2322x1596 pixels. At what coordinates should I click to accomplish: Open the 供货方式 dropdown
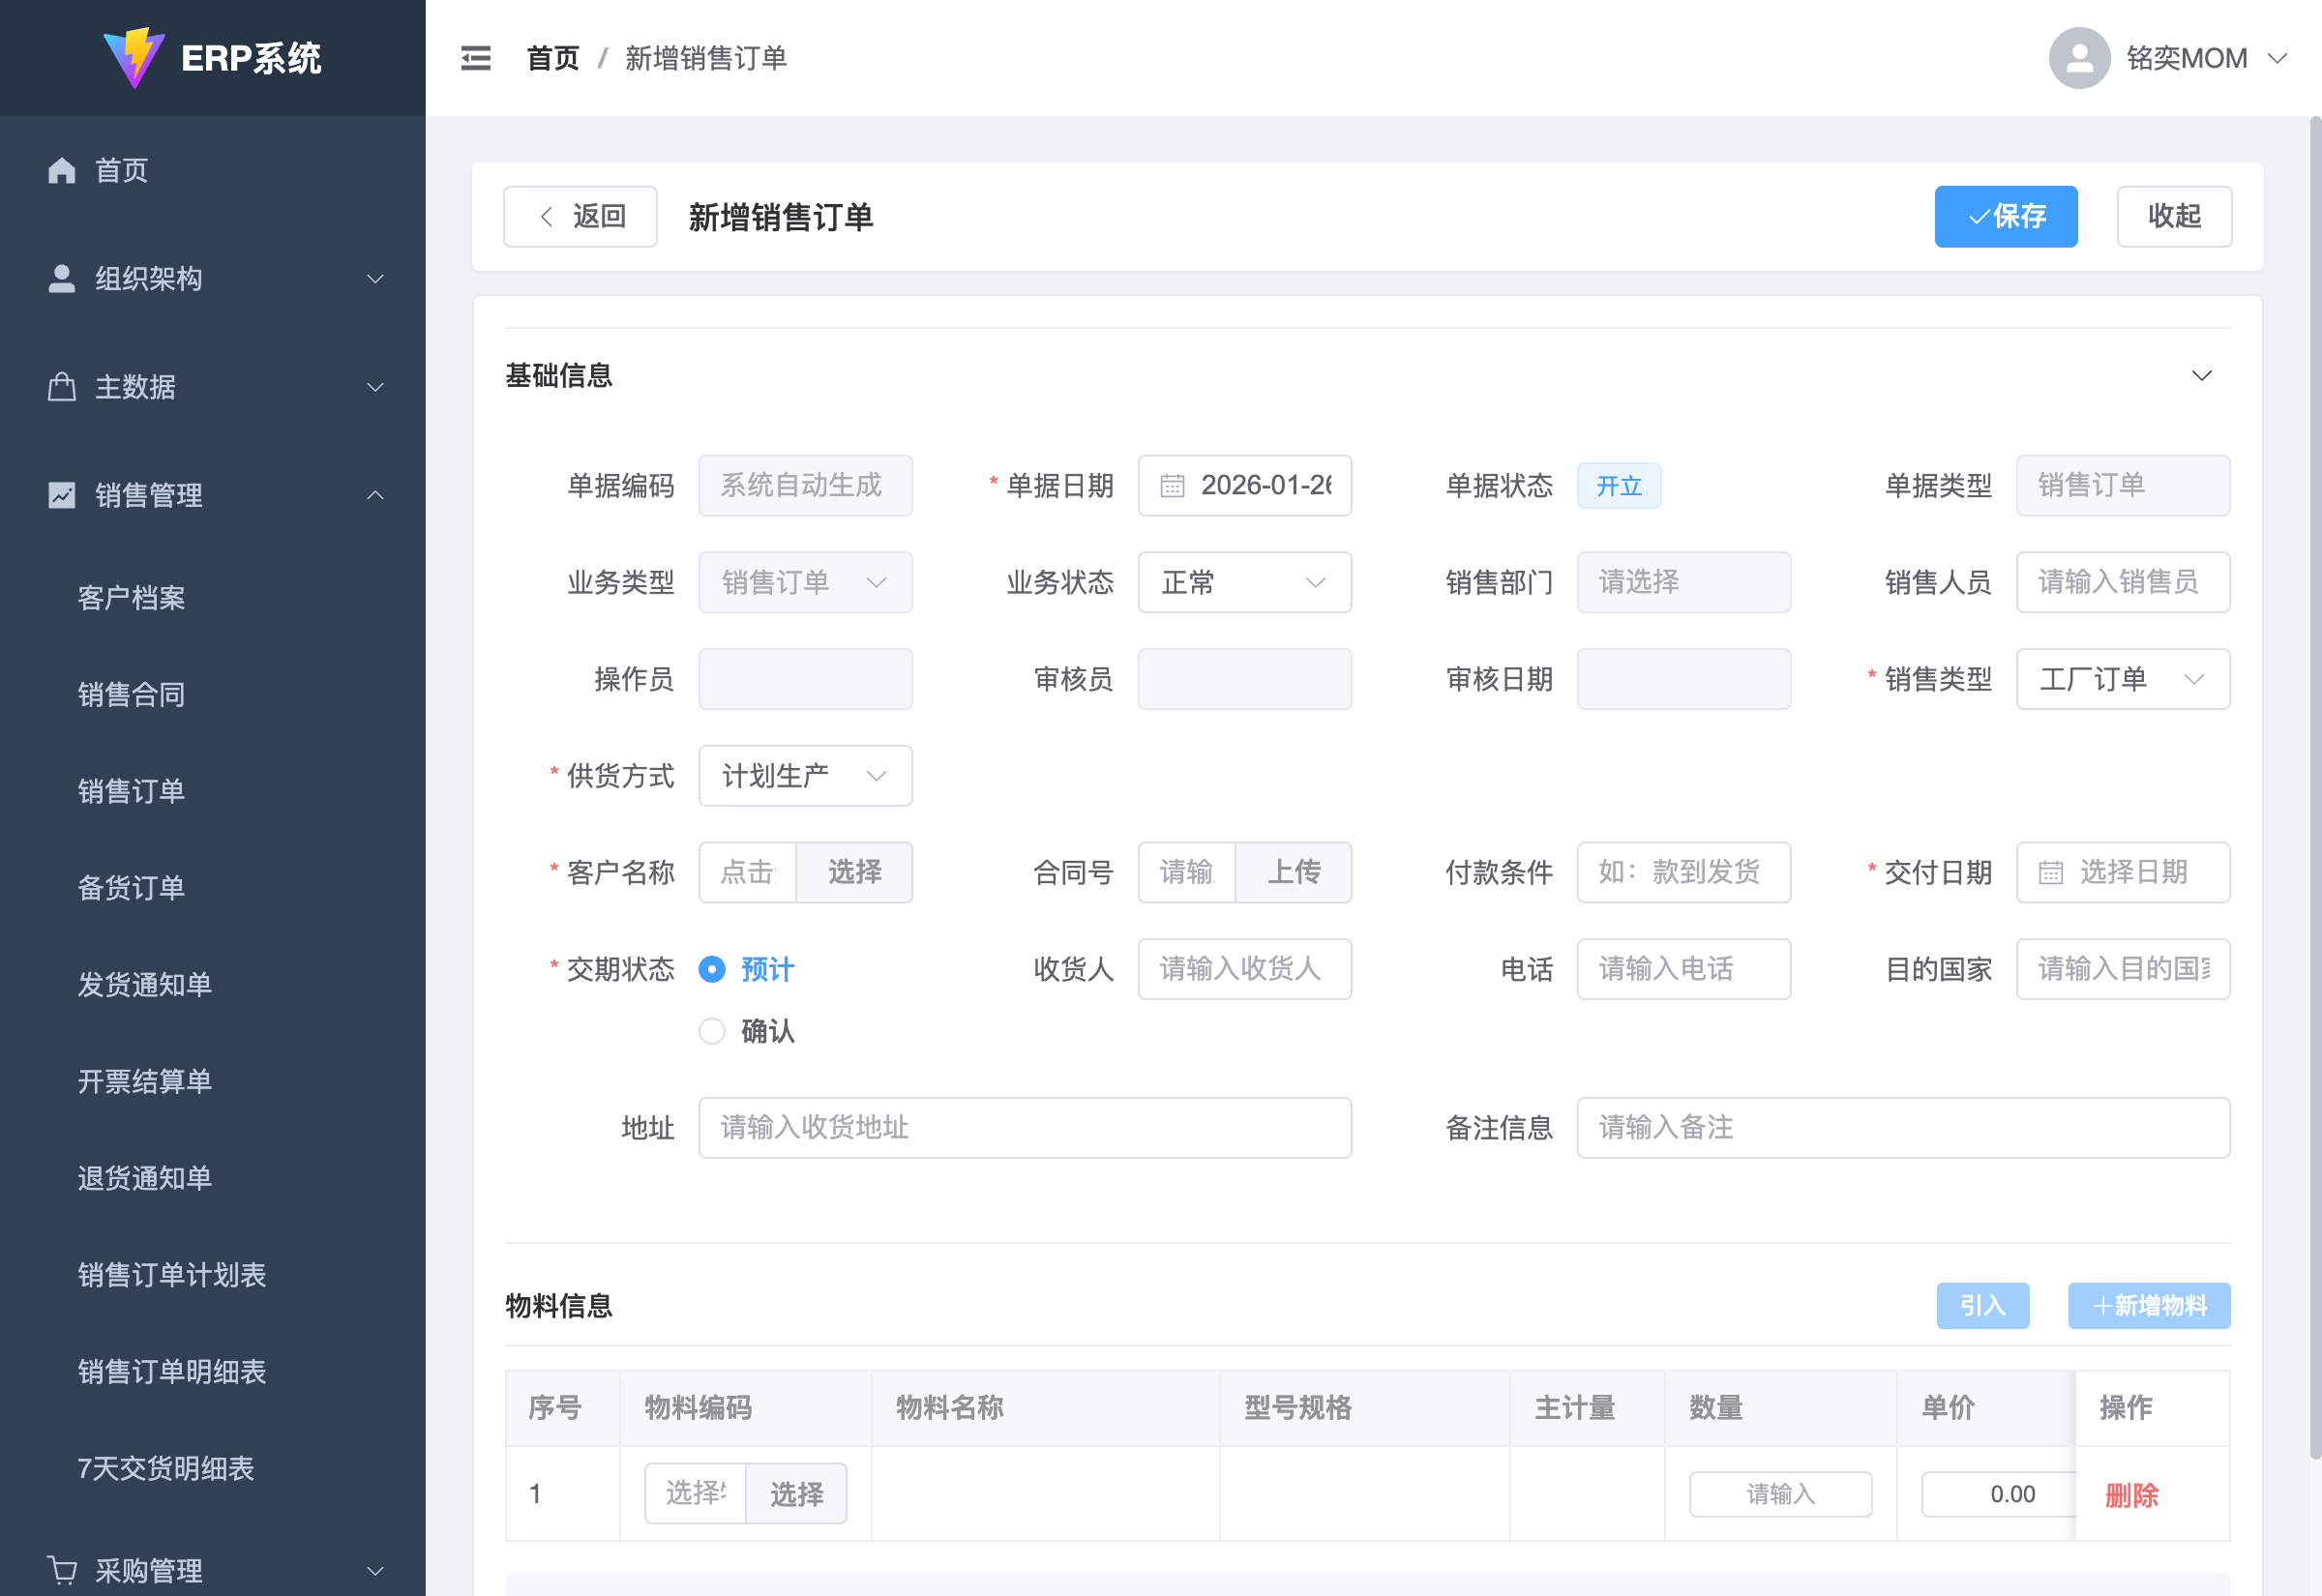pos(805,776)
